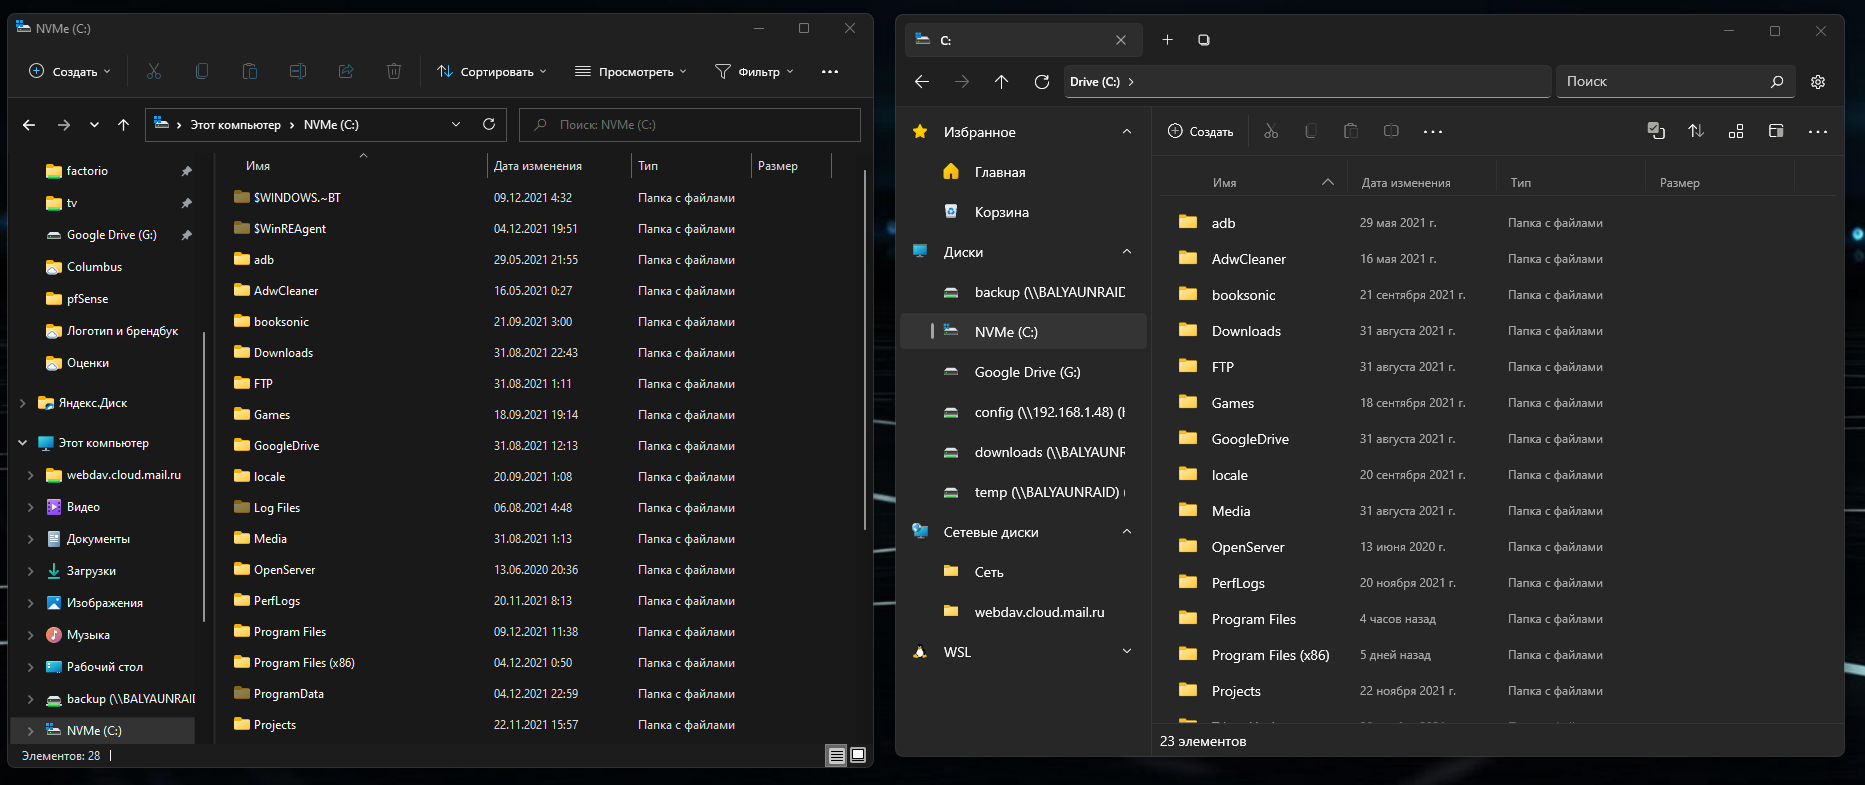Switch to details view in Explorer status bar
The width and height of the screenshot is (1865, 785).
[x=837, y=756]
